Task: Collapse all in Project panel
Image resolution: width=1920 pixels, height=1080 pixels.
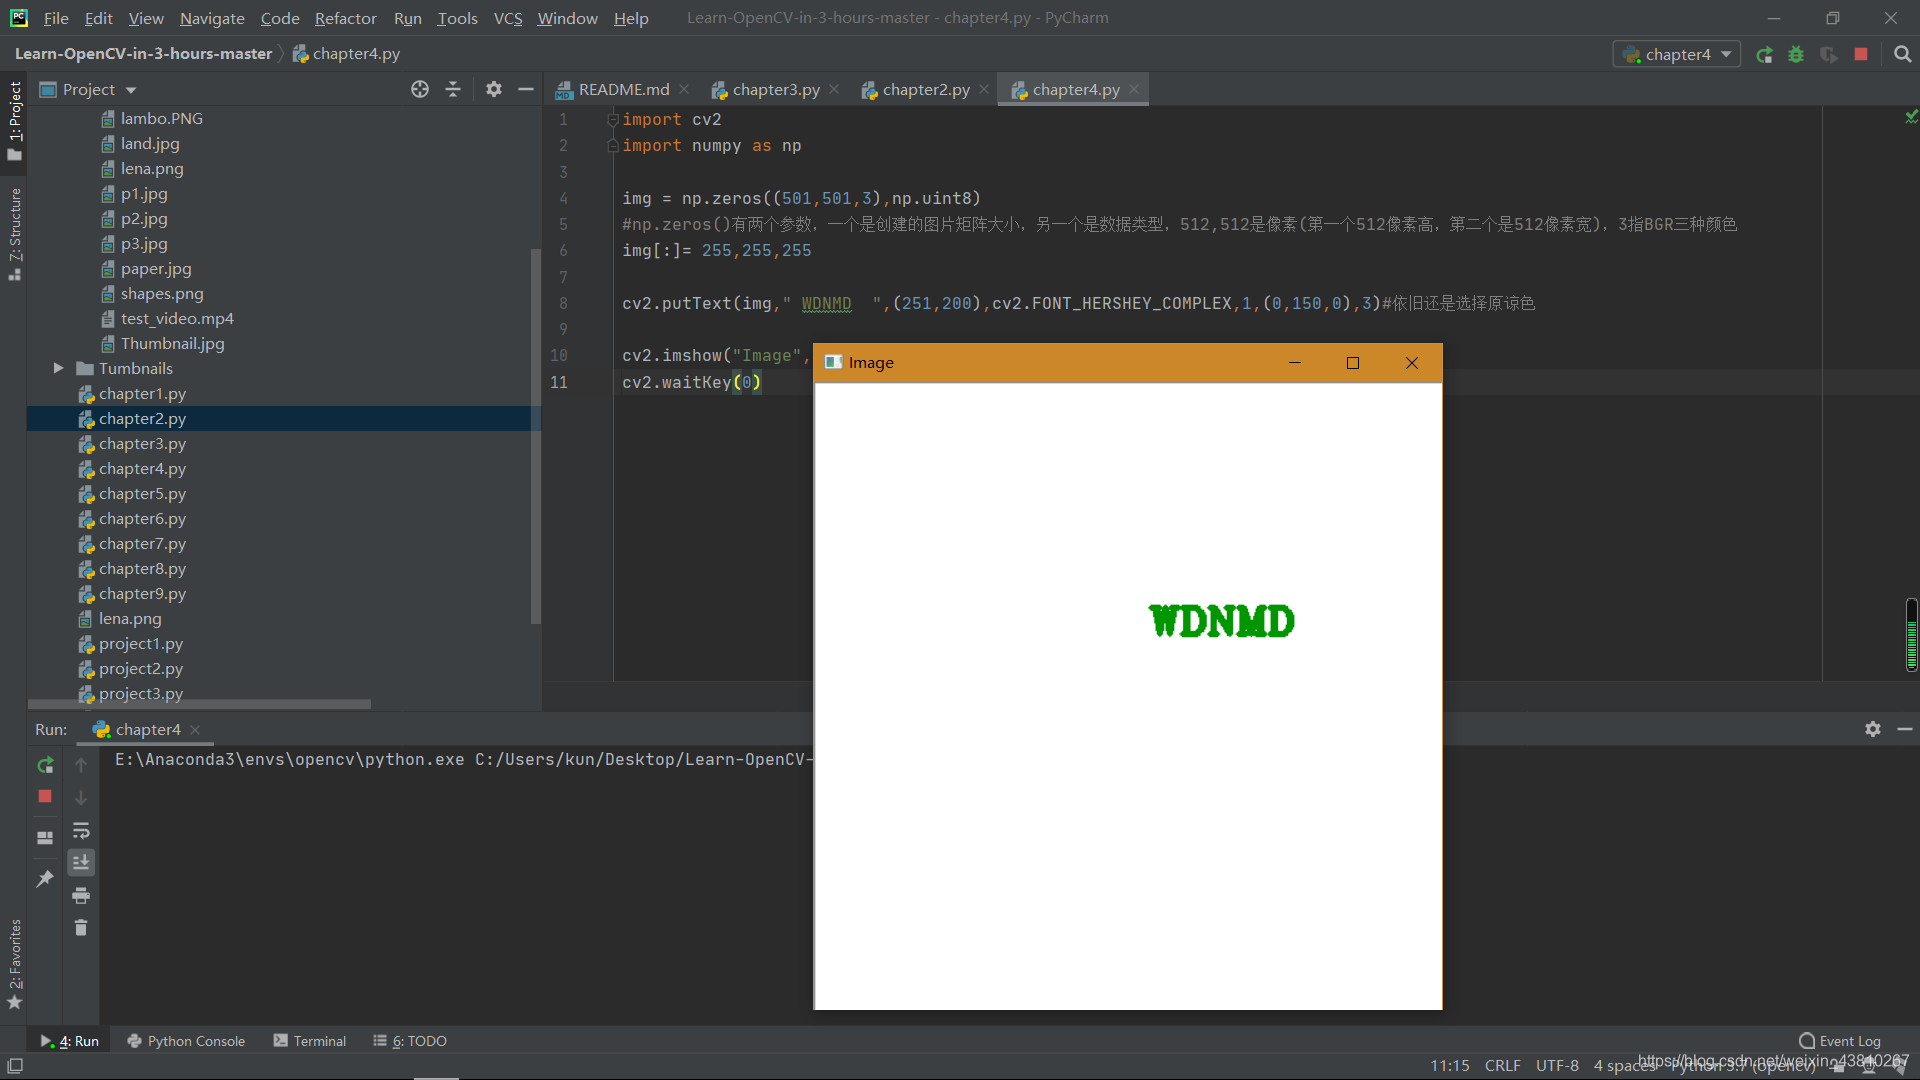Action: click(x=453, y=90)
